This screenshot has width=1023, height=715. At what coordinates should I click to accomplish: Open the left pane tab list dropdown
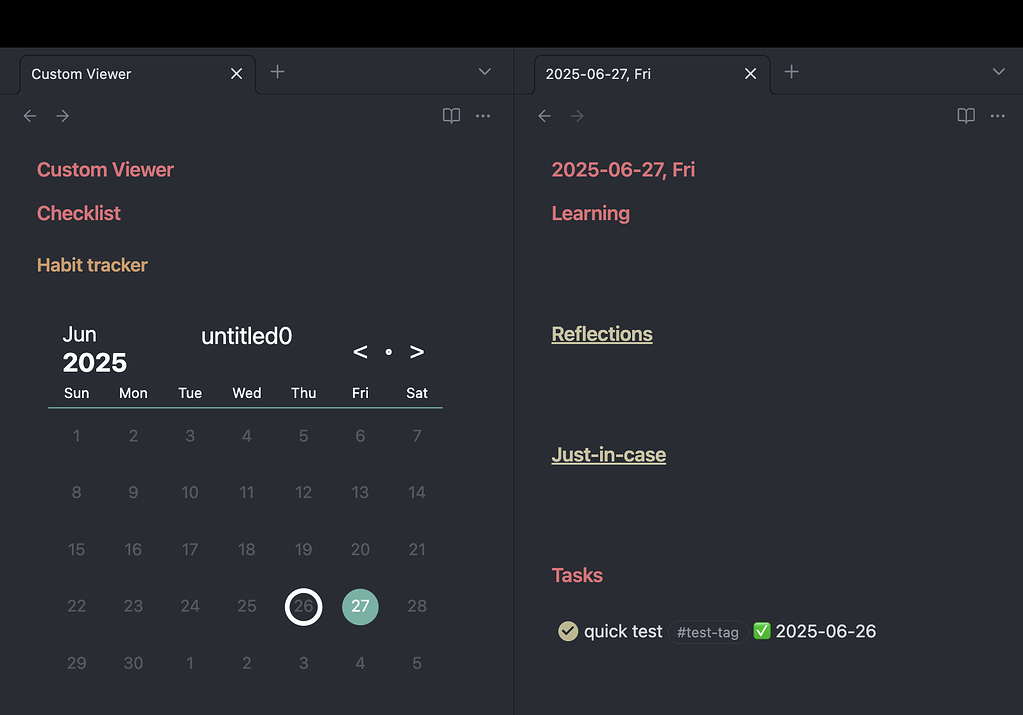pyautogui.click(x=484, y=71)
